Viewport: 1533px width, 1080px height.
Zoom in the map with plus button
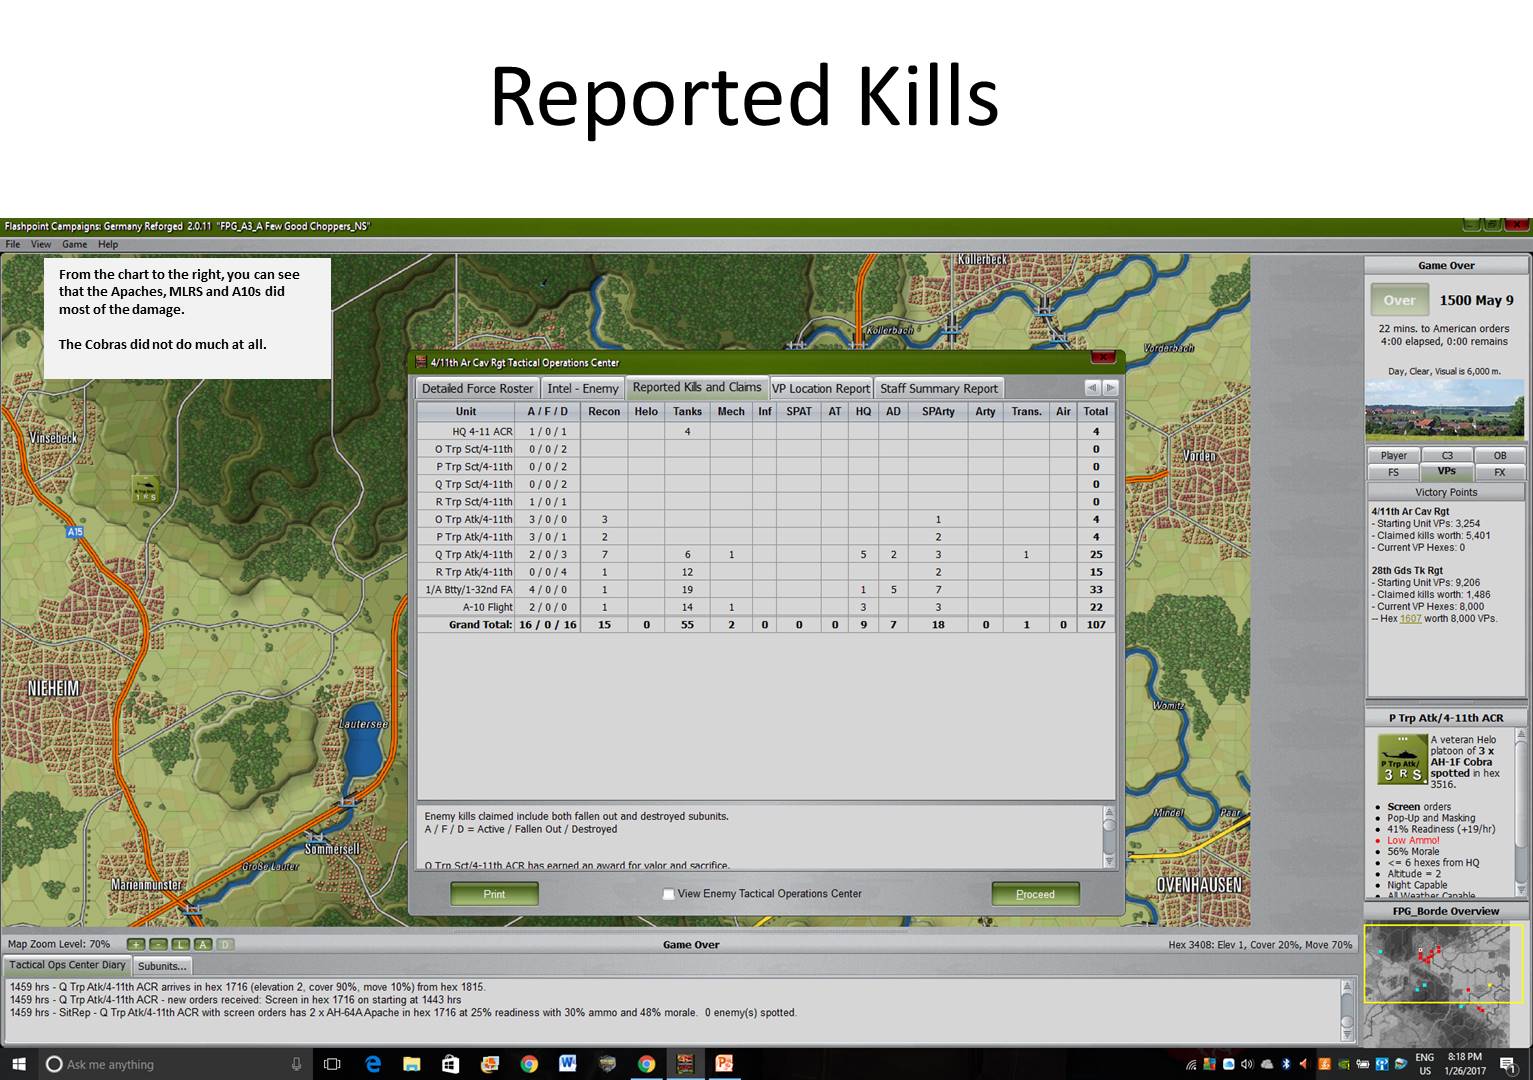coord(136,944)
